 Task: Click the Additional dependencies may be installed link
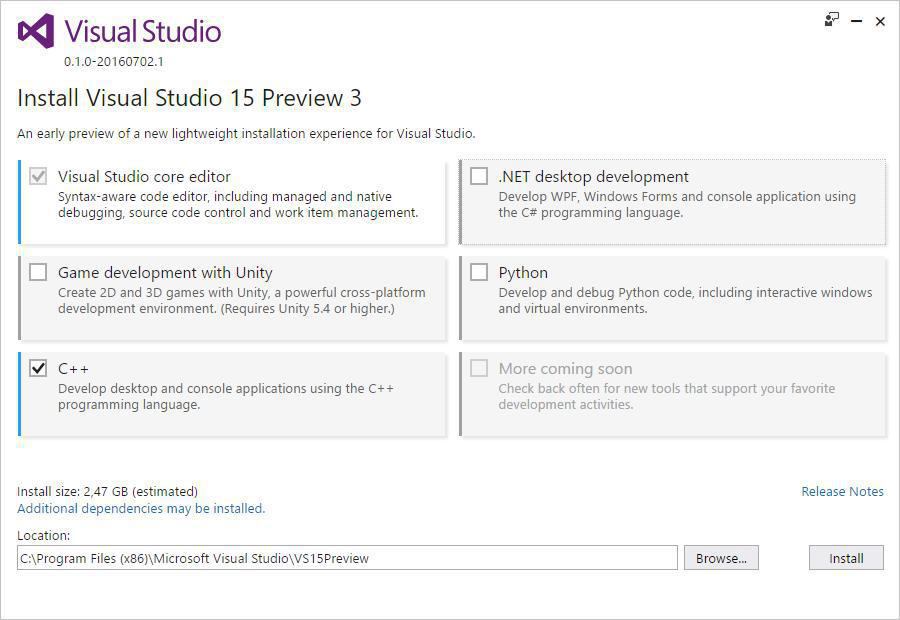(x=141, y=509)
